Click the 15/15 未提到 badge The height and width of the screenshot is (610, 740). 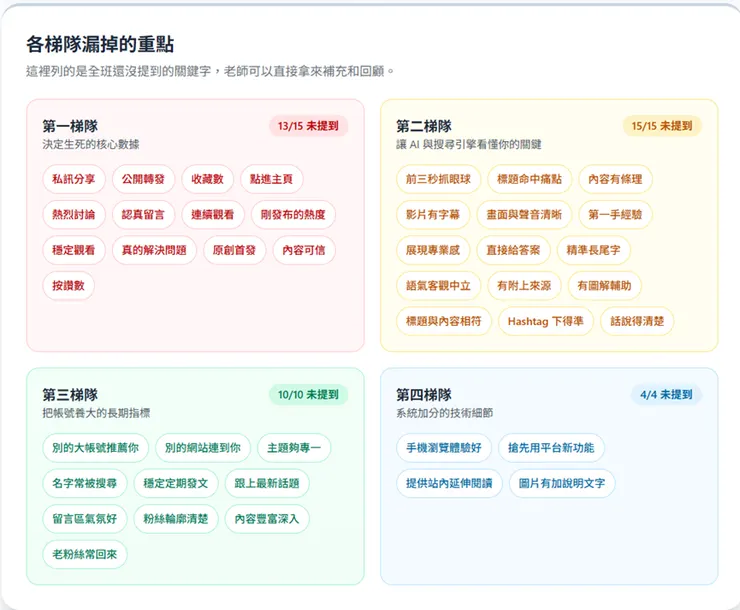coord(662,126)
